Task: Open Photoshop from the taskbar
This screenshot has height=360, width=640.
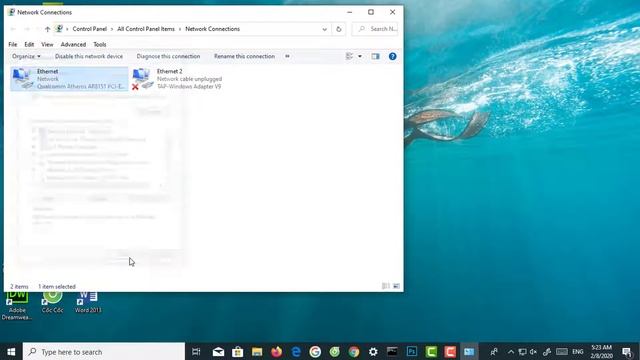Action: [x=412, y=352]
